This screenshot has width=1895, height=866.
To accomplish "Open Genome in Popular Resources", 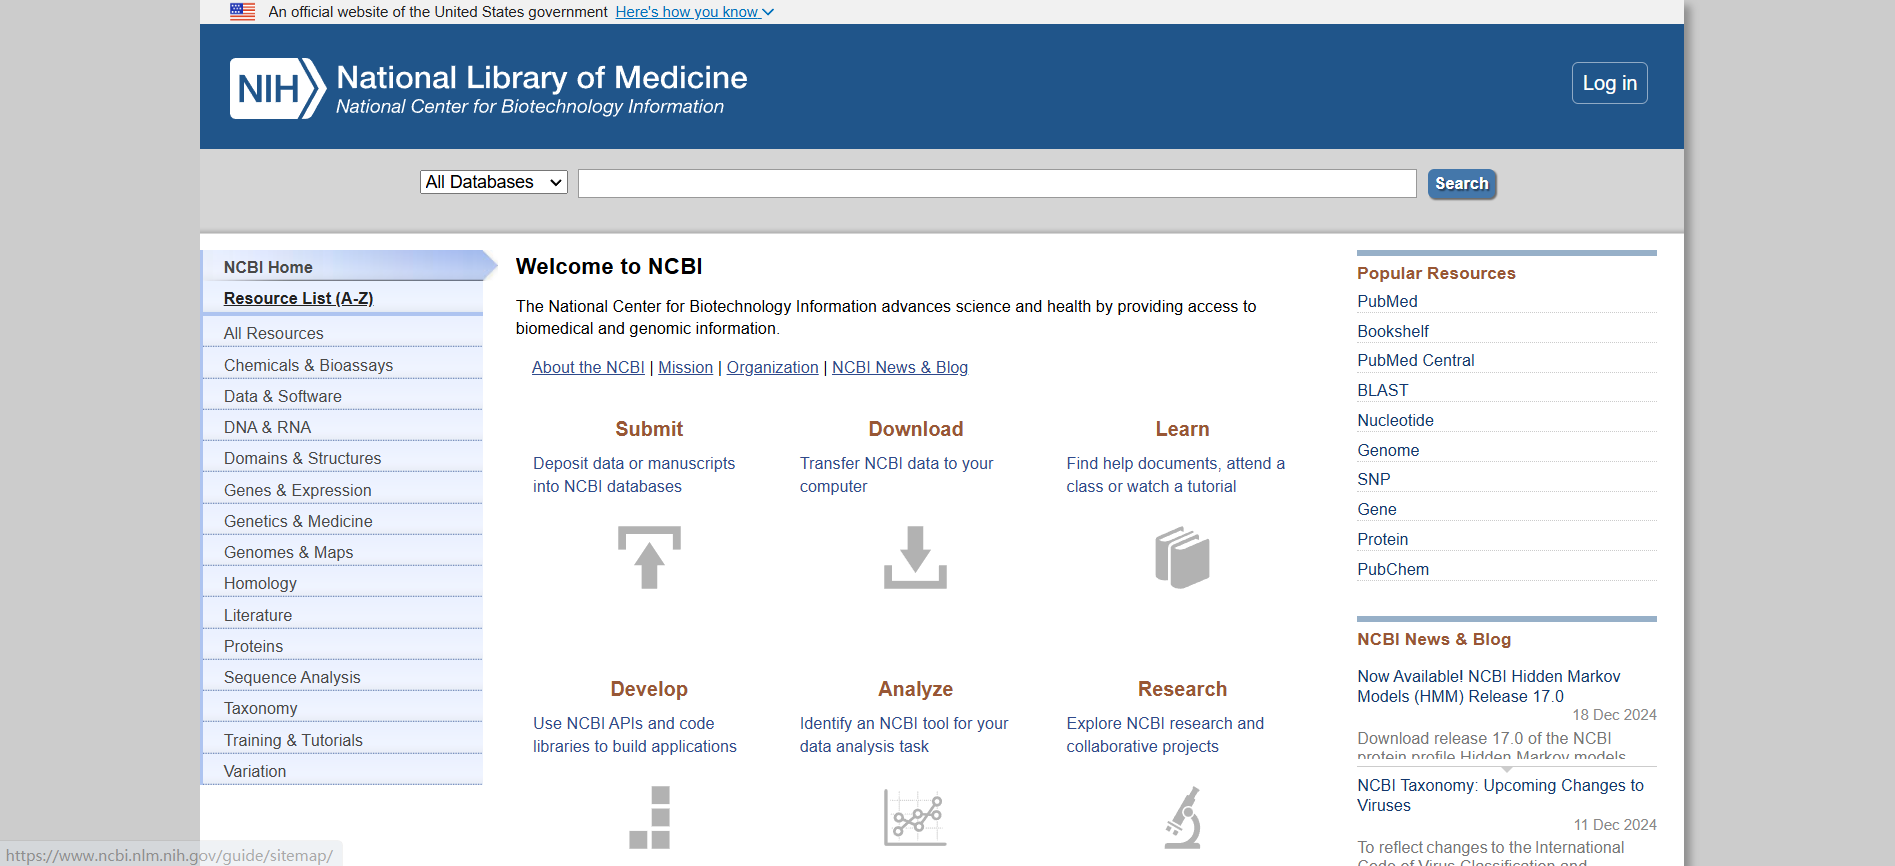I will 1388,450.
